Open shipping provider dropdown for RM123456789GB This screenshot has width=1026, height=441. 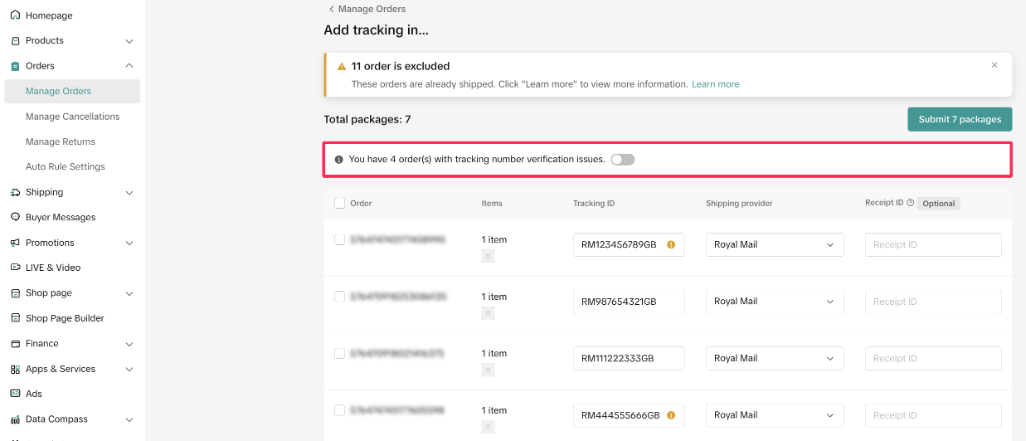click(775, 245)
